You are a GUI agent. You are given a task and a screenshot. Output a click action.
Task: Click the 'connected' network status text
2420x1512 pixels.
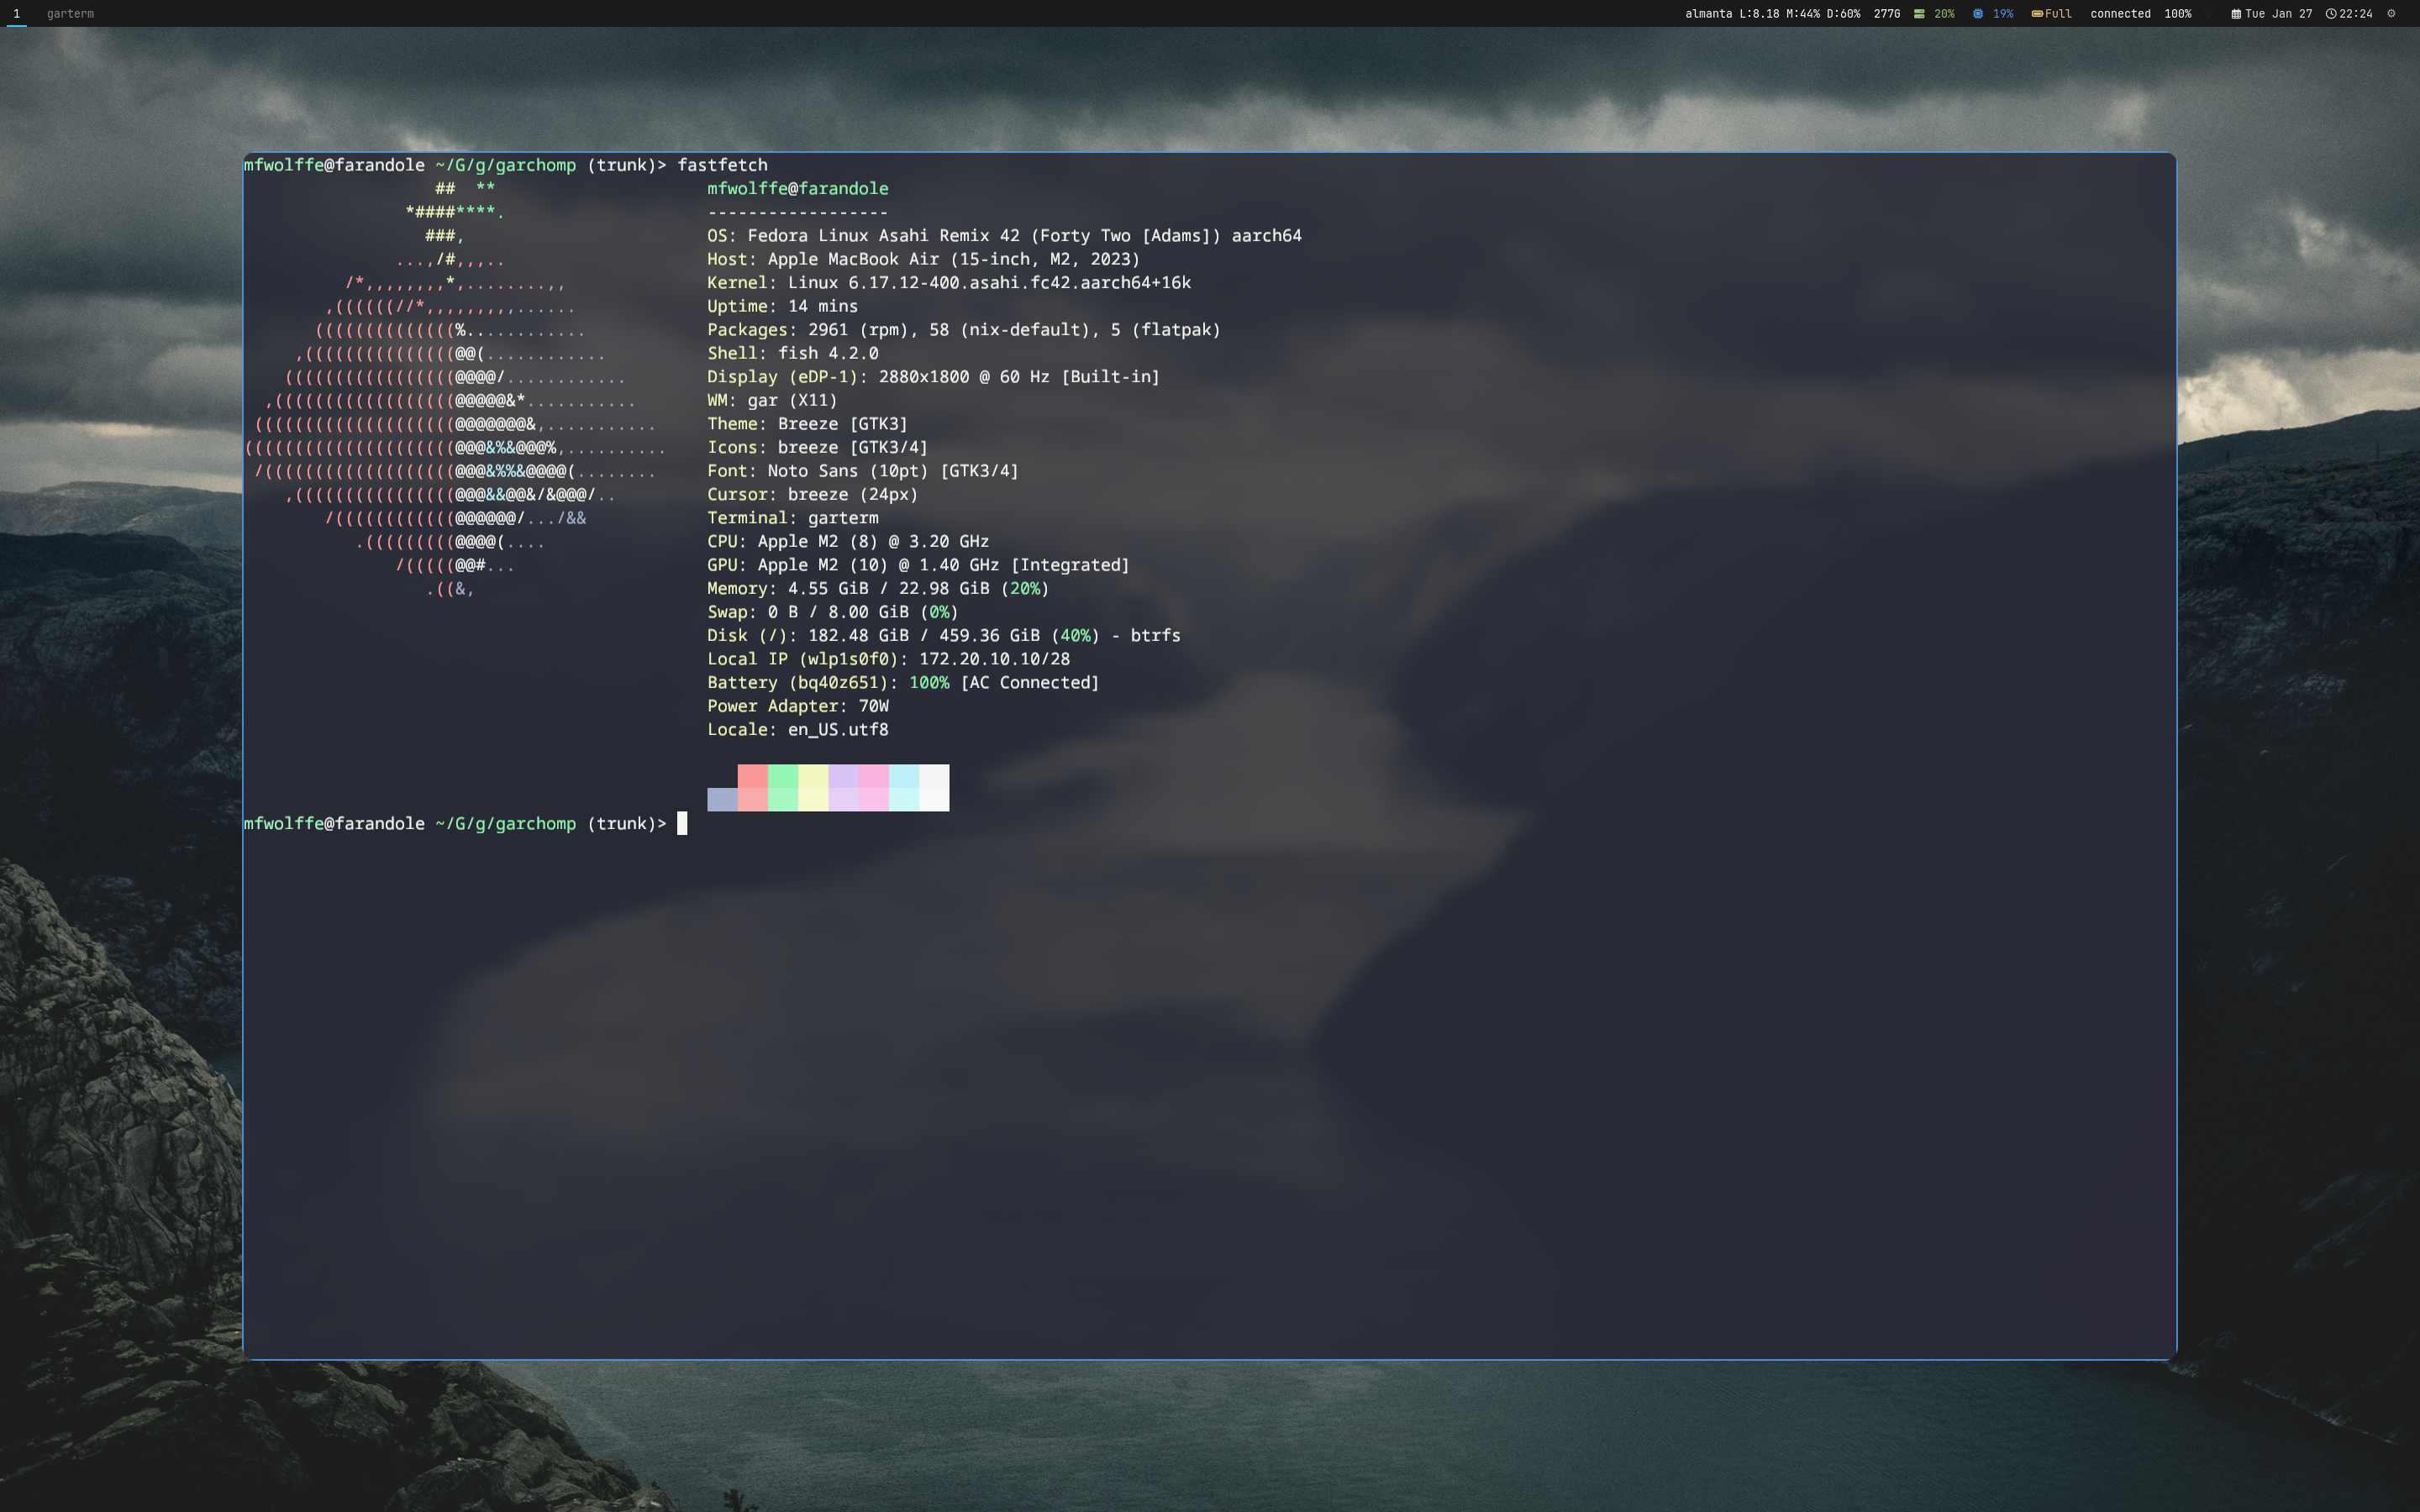2120,14
